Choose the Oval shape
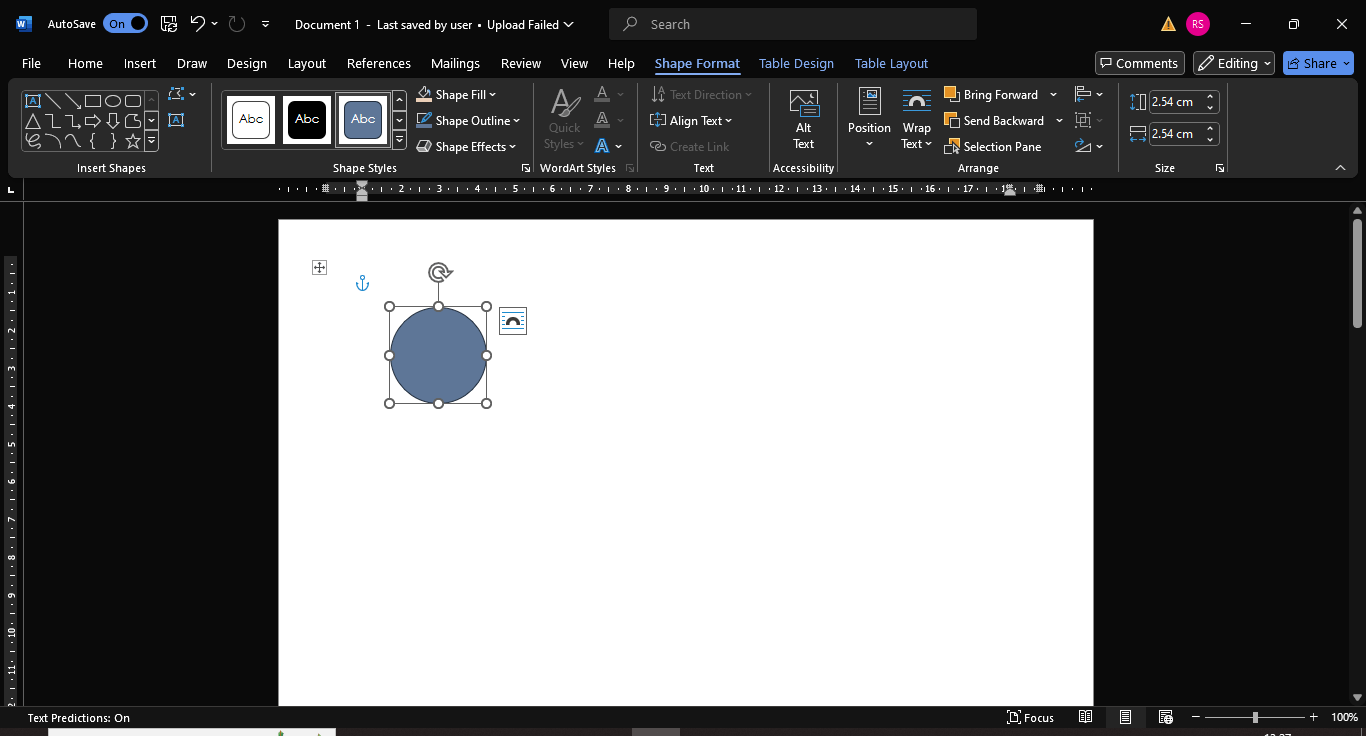 click(x=113, y=101)
